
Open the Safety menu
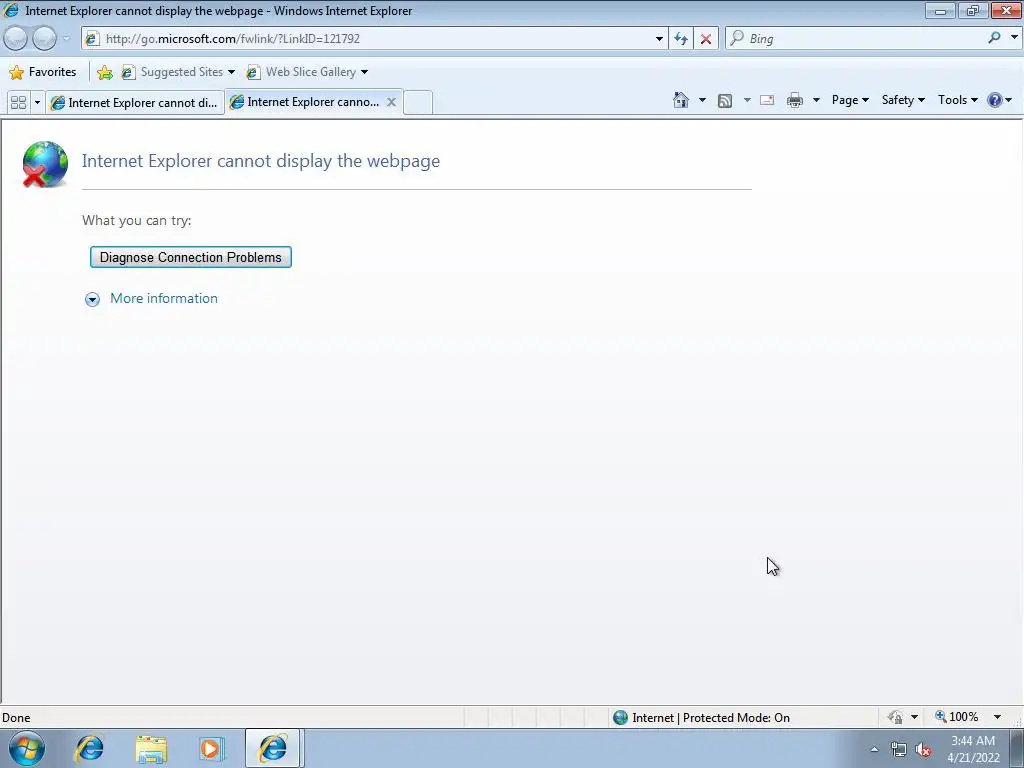(x=903, y=100)
